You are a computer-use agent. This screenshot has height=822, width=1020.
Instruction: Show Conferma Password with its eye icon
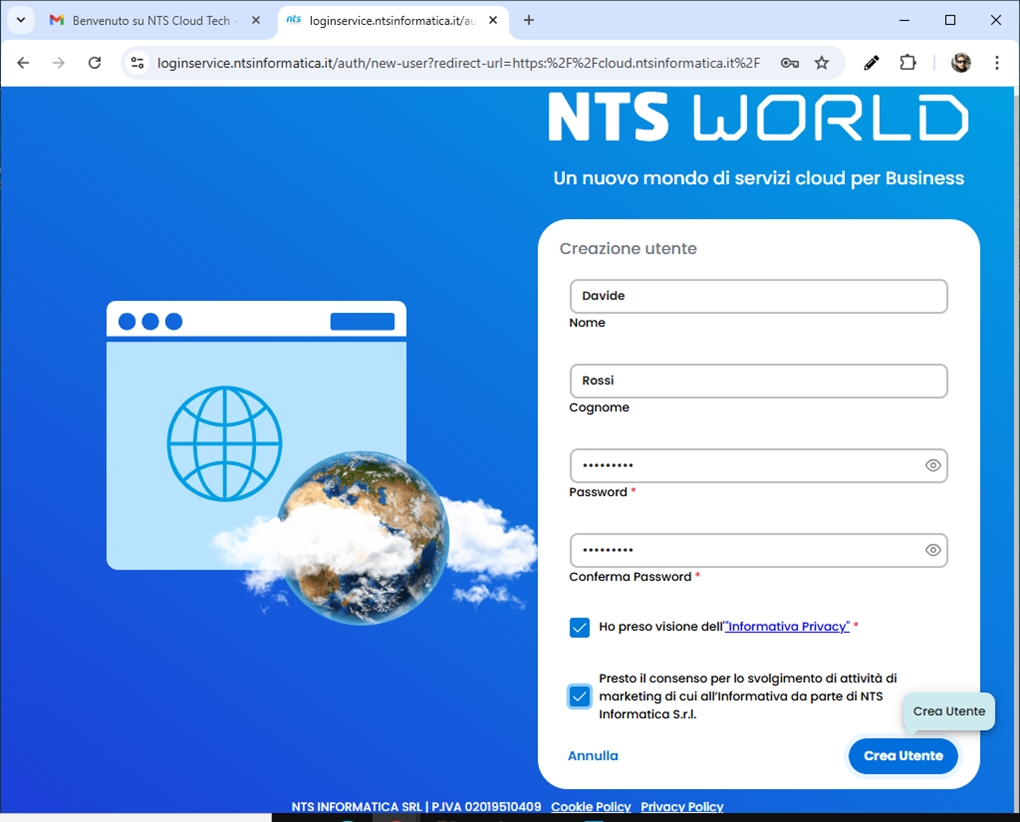[x=933, y=550]
